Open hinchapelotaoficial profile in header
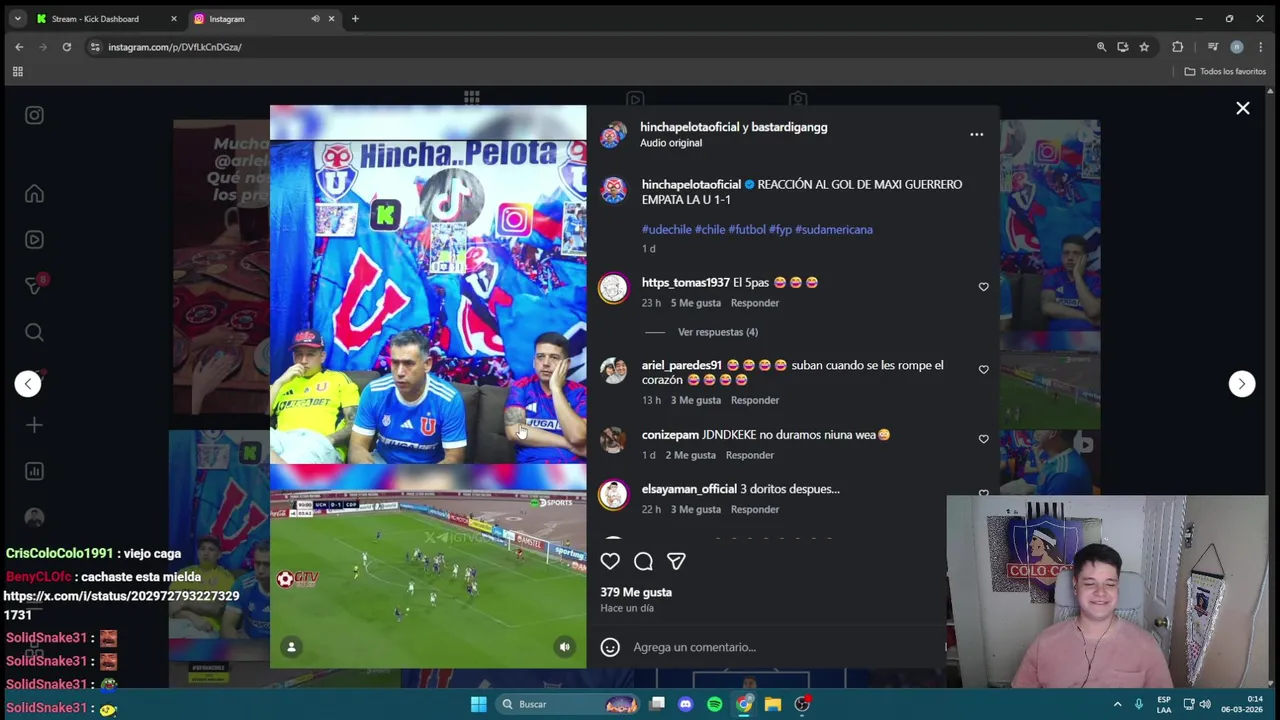Viewport: 1280px width, 720px height. 689,127
